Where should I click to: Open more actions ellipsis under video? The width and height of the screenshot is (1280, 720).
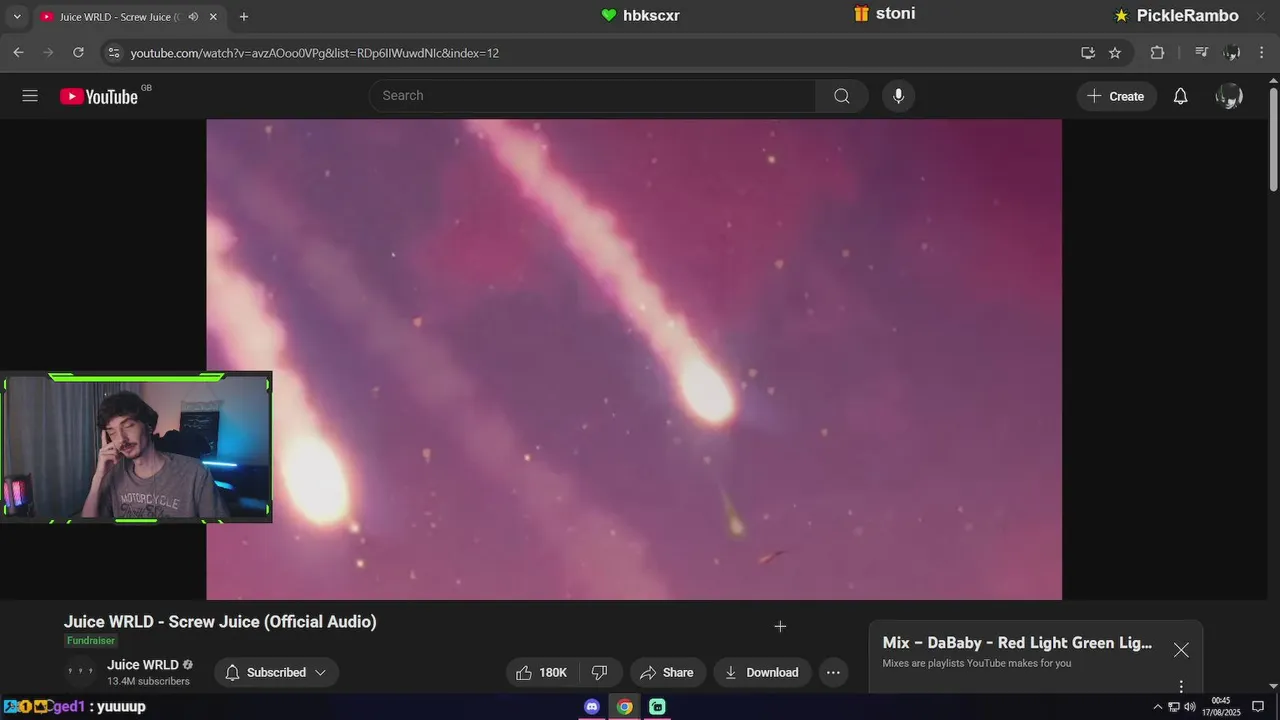[833, 673]
